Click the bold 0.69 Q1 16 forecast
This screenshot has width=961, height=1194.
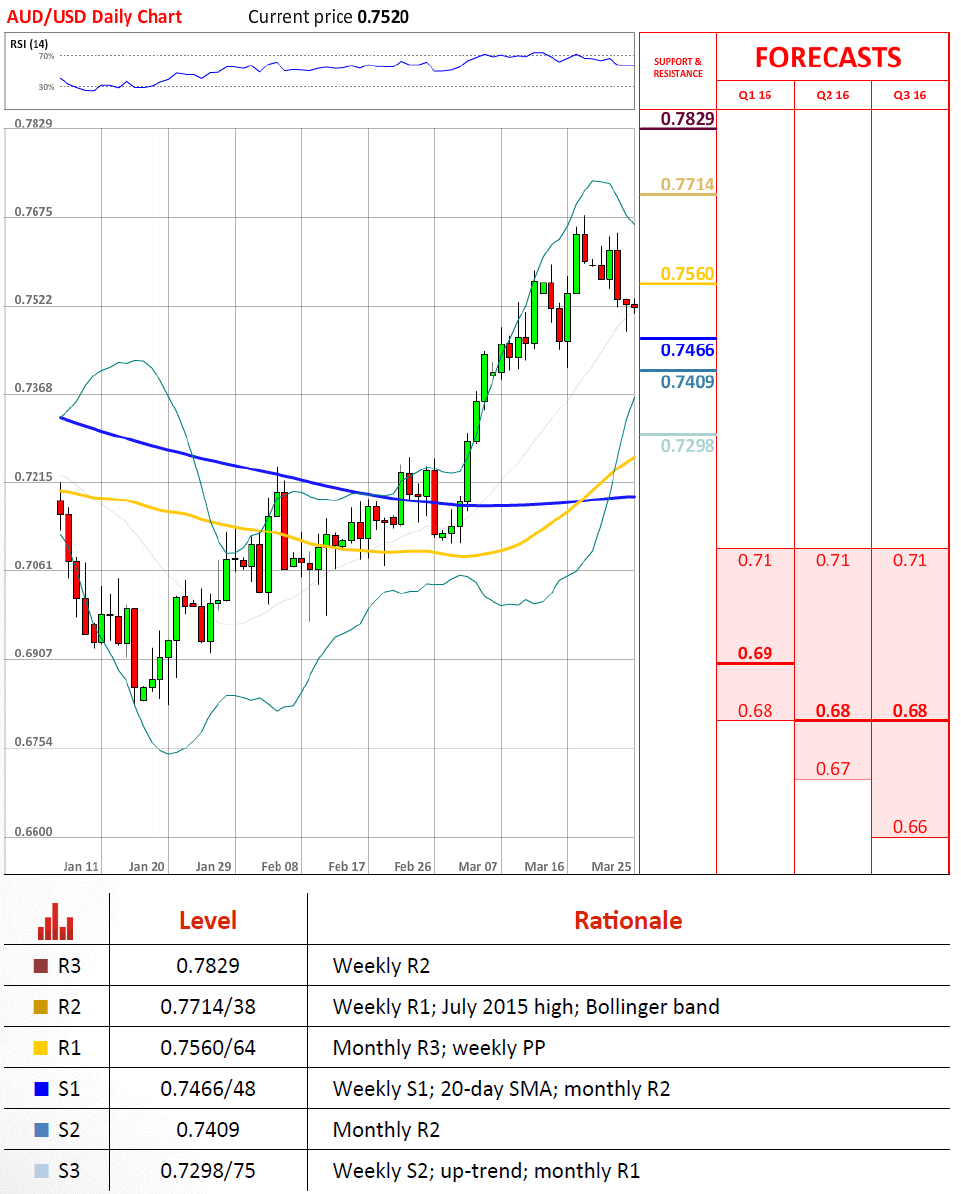[x=755, y=653]
